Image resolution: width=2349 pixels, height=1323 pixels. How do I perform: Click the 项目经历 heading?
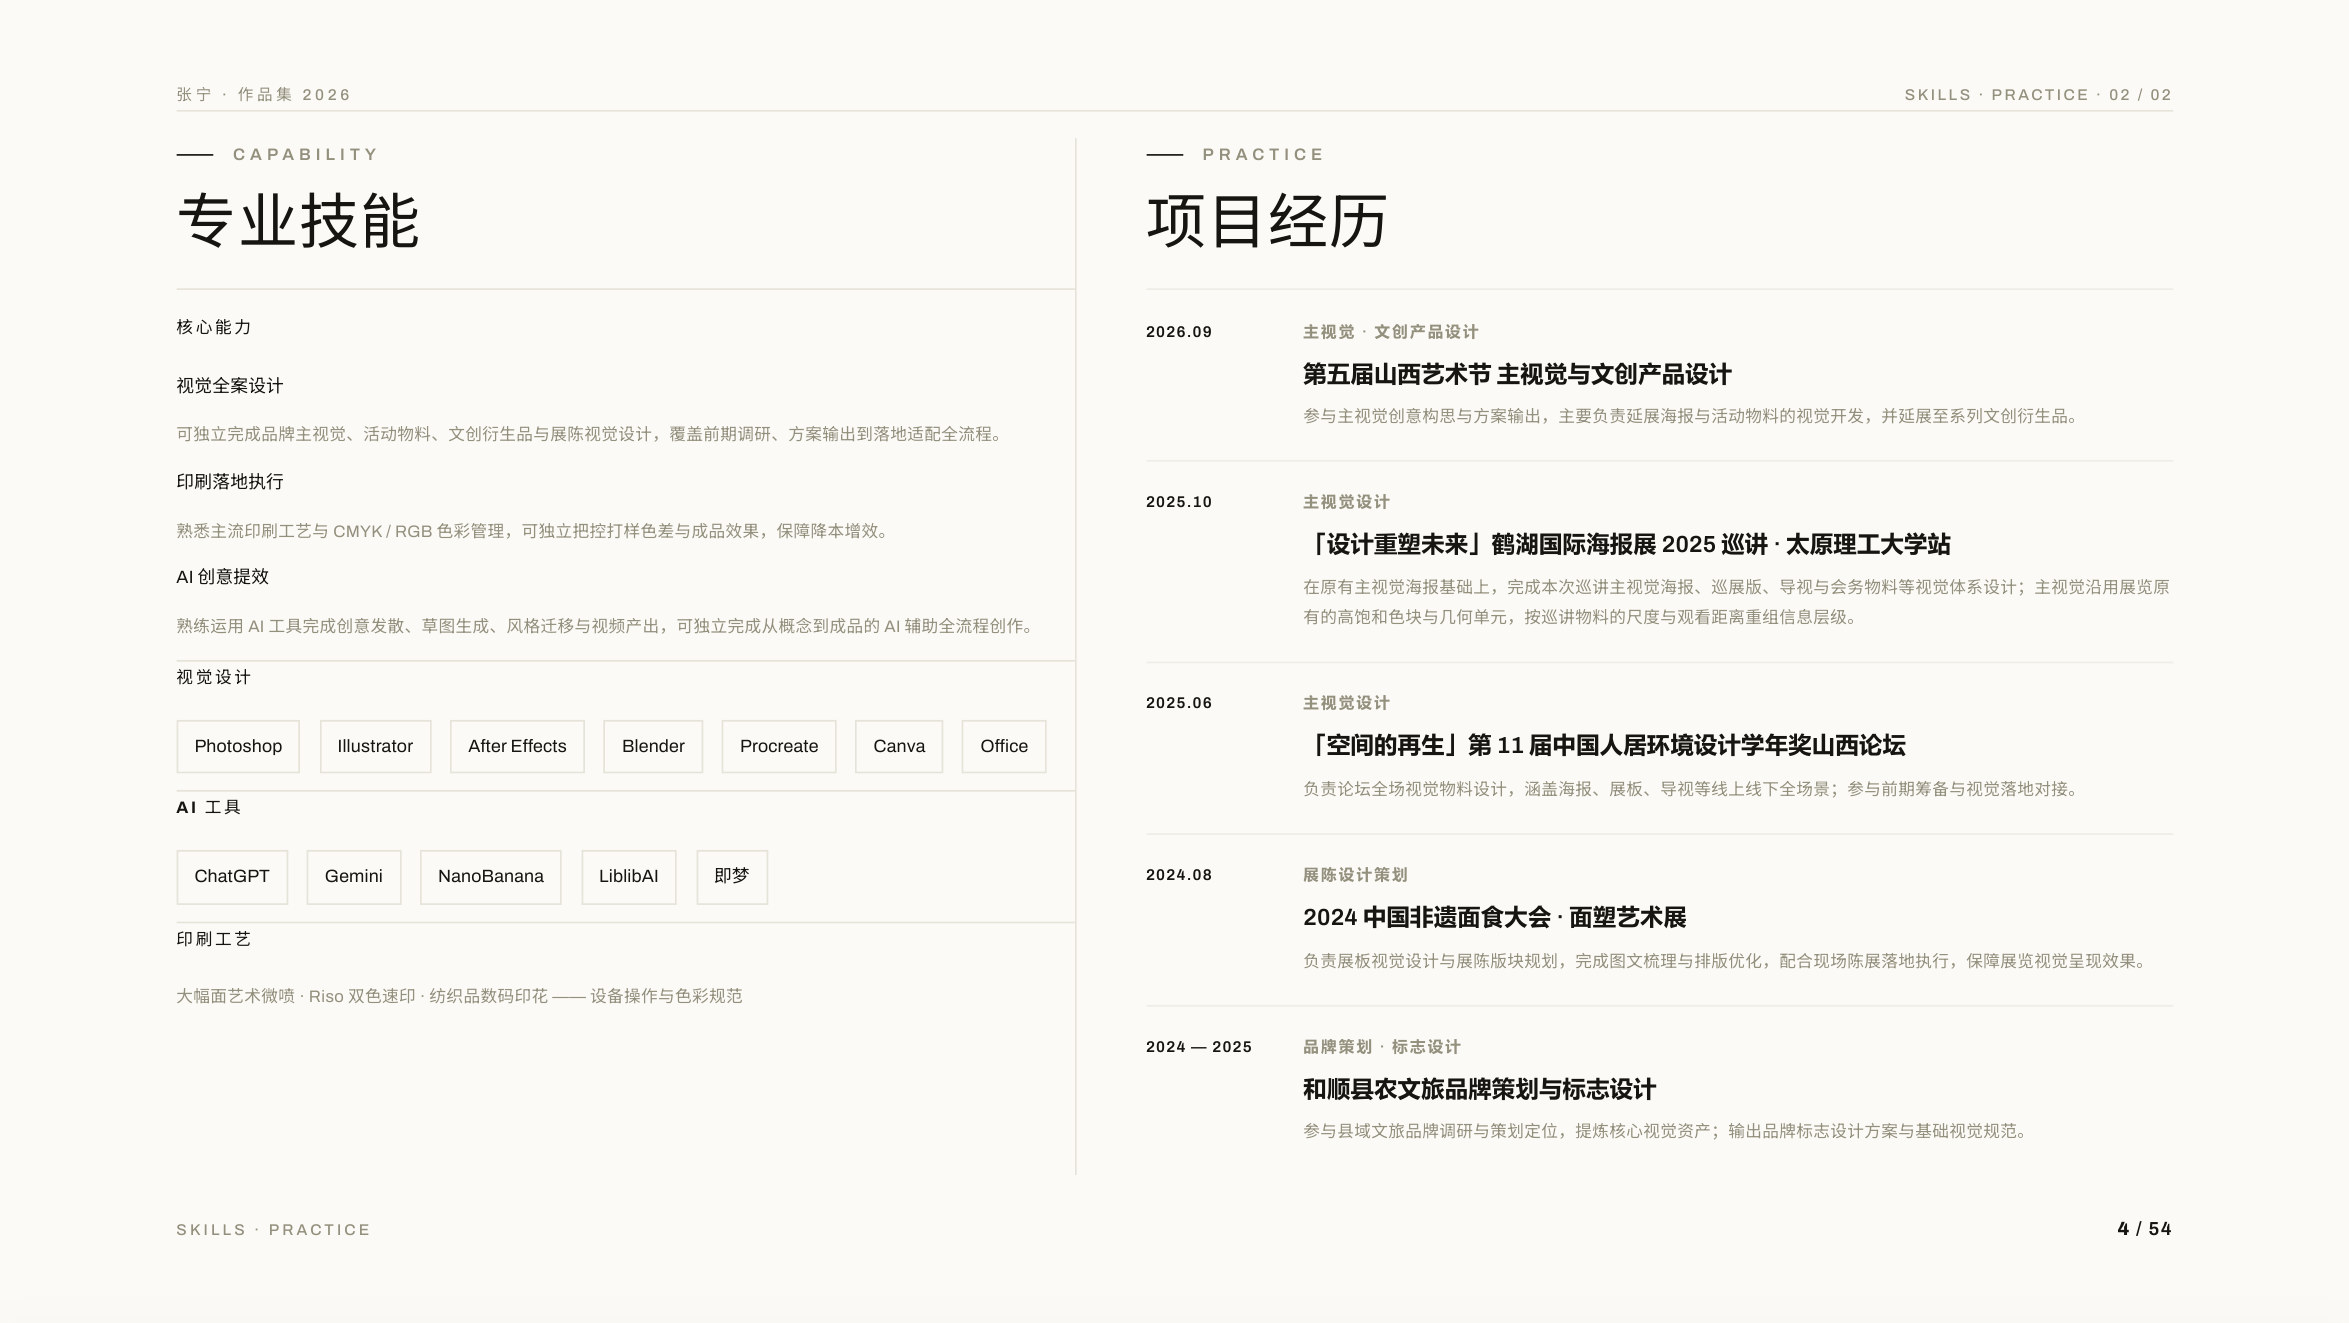coord(1267,221)
